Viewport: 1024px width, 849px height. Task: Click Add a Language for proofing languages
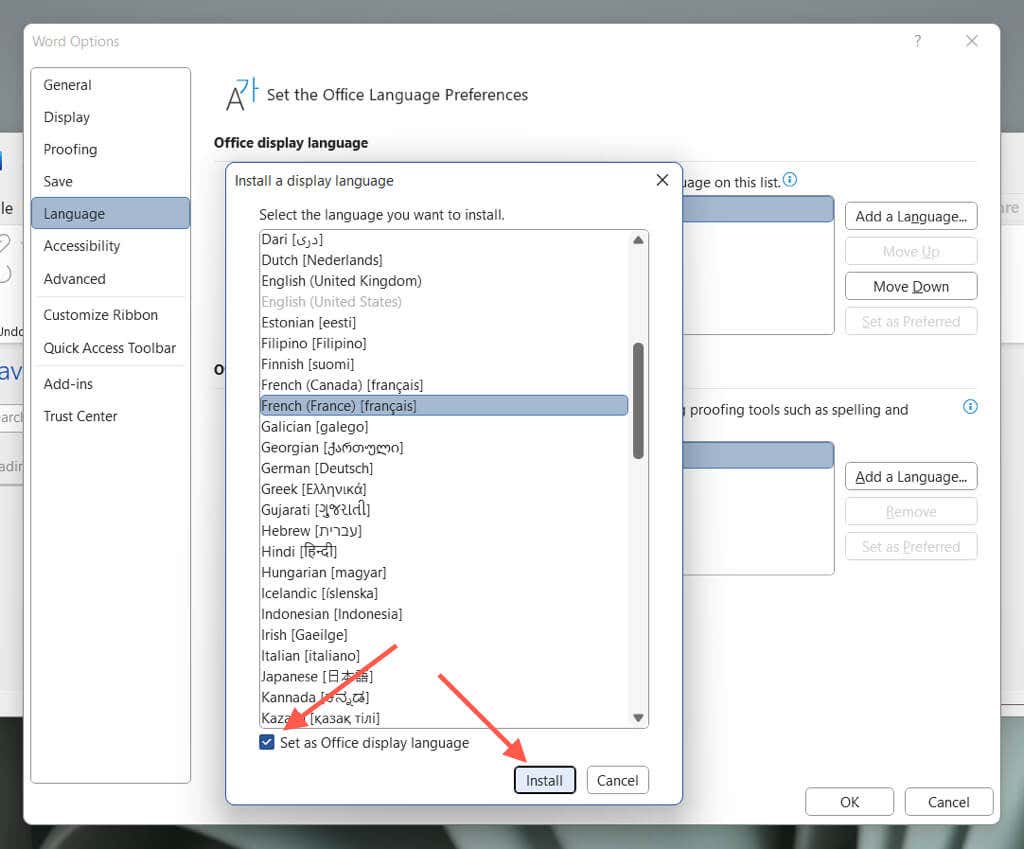click(911, 477)
